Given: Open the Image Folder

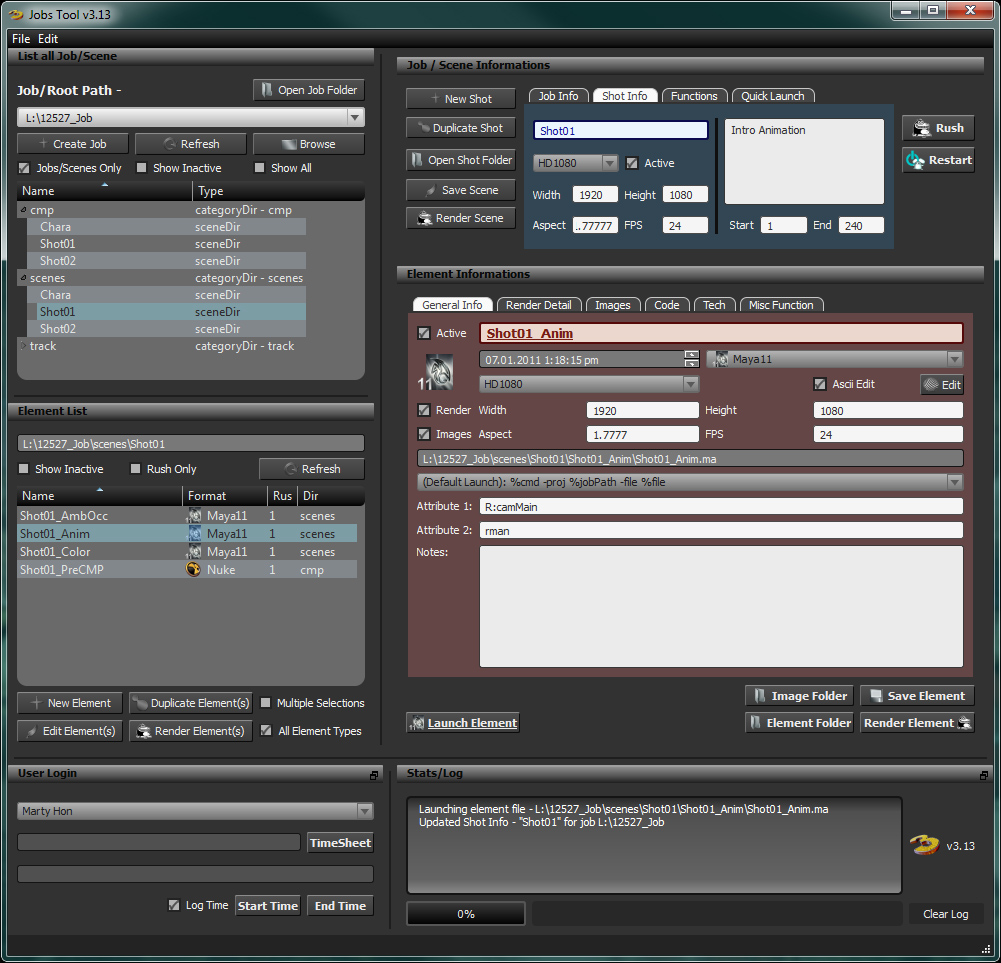Looking at the screenshot, I should point(799,696).
